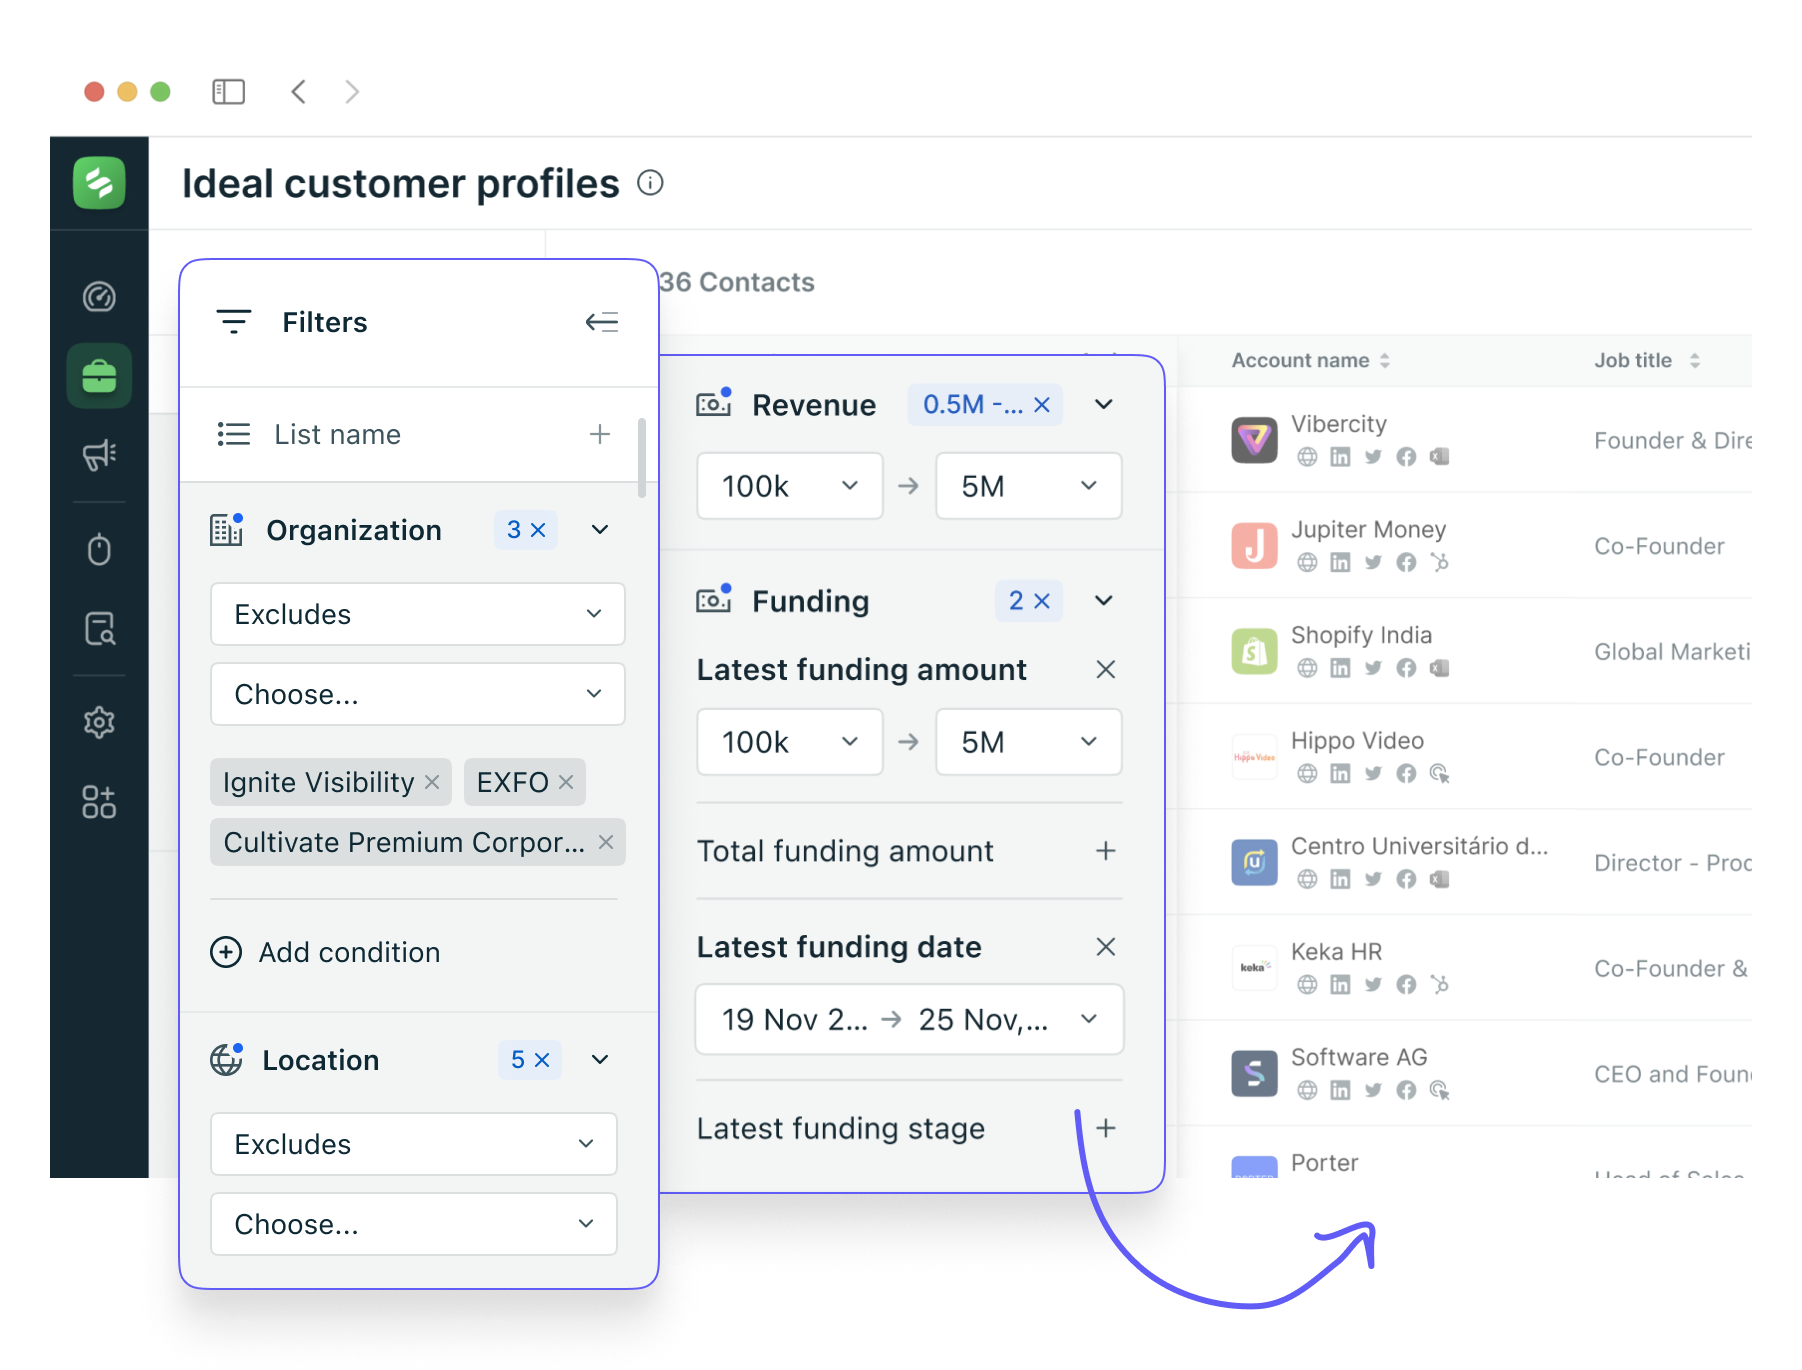This screenshot has height=1370, width=1802.
Task: Open the apps add-on grid icon
Action: pyautogui.click(x=99, y=802)
